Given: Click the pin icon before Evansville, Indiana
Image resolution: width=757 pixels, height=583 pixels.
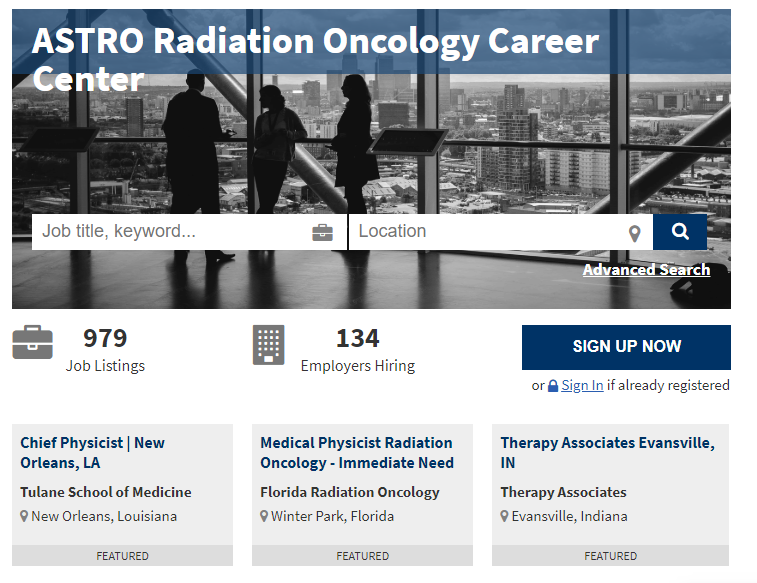Looking at the screenshot, I should [504, 516].
